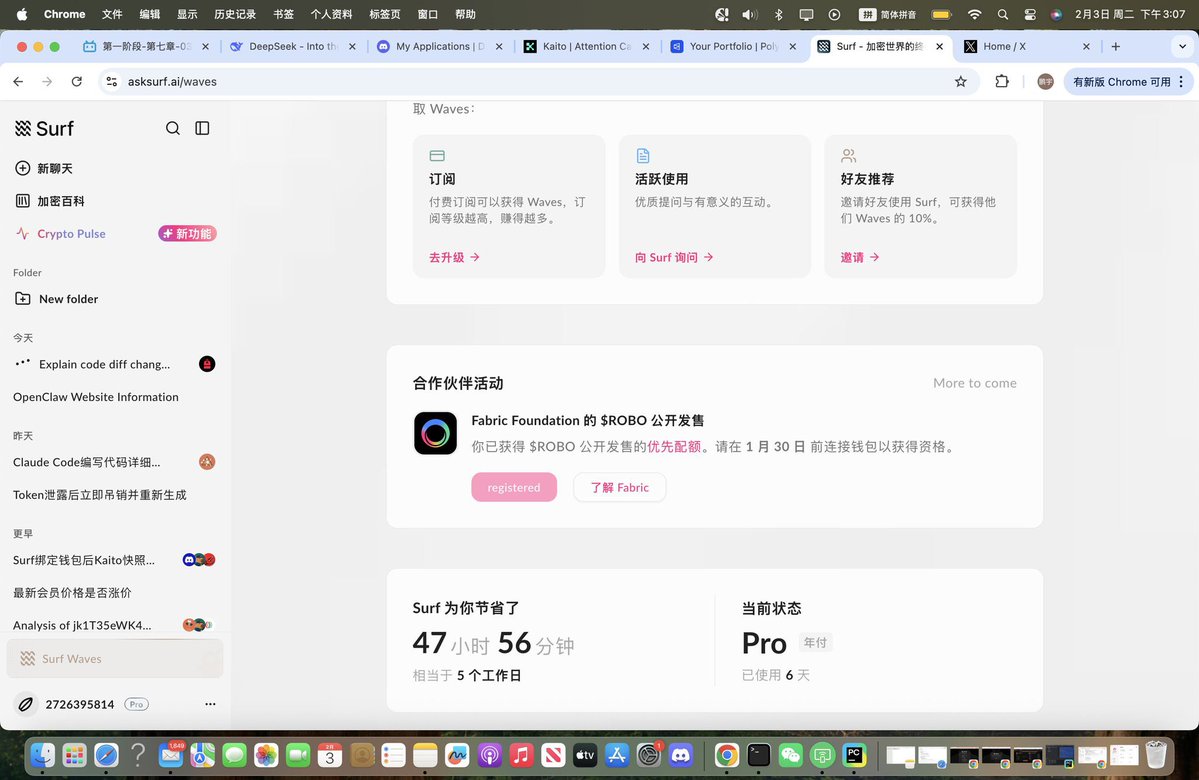1199x780 pixels.
Task: Open Control Center in the menu bar
Action: click(1029, 15)
